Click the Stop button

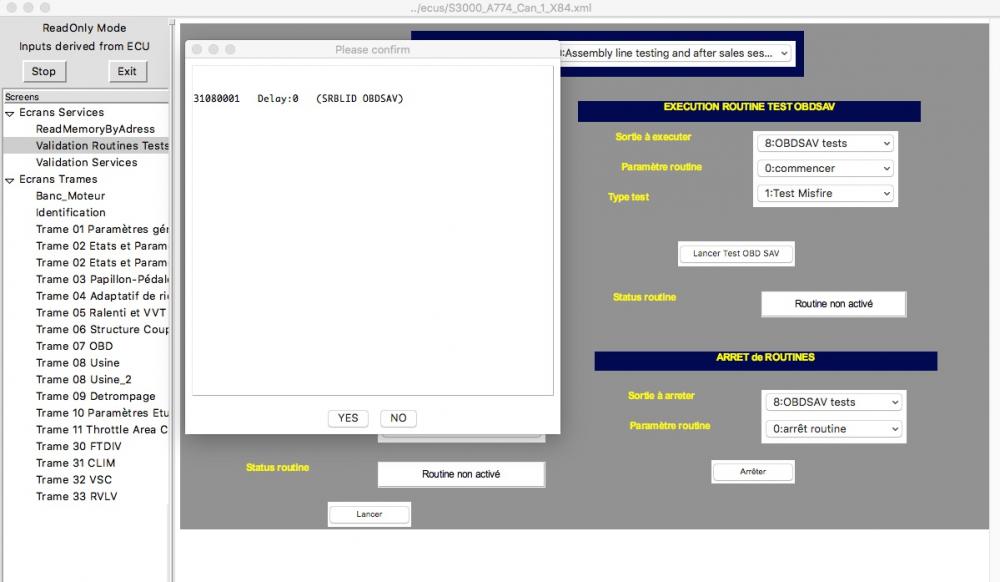point(43,71)
